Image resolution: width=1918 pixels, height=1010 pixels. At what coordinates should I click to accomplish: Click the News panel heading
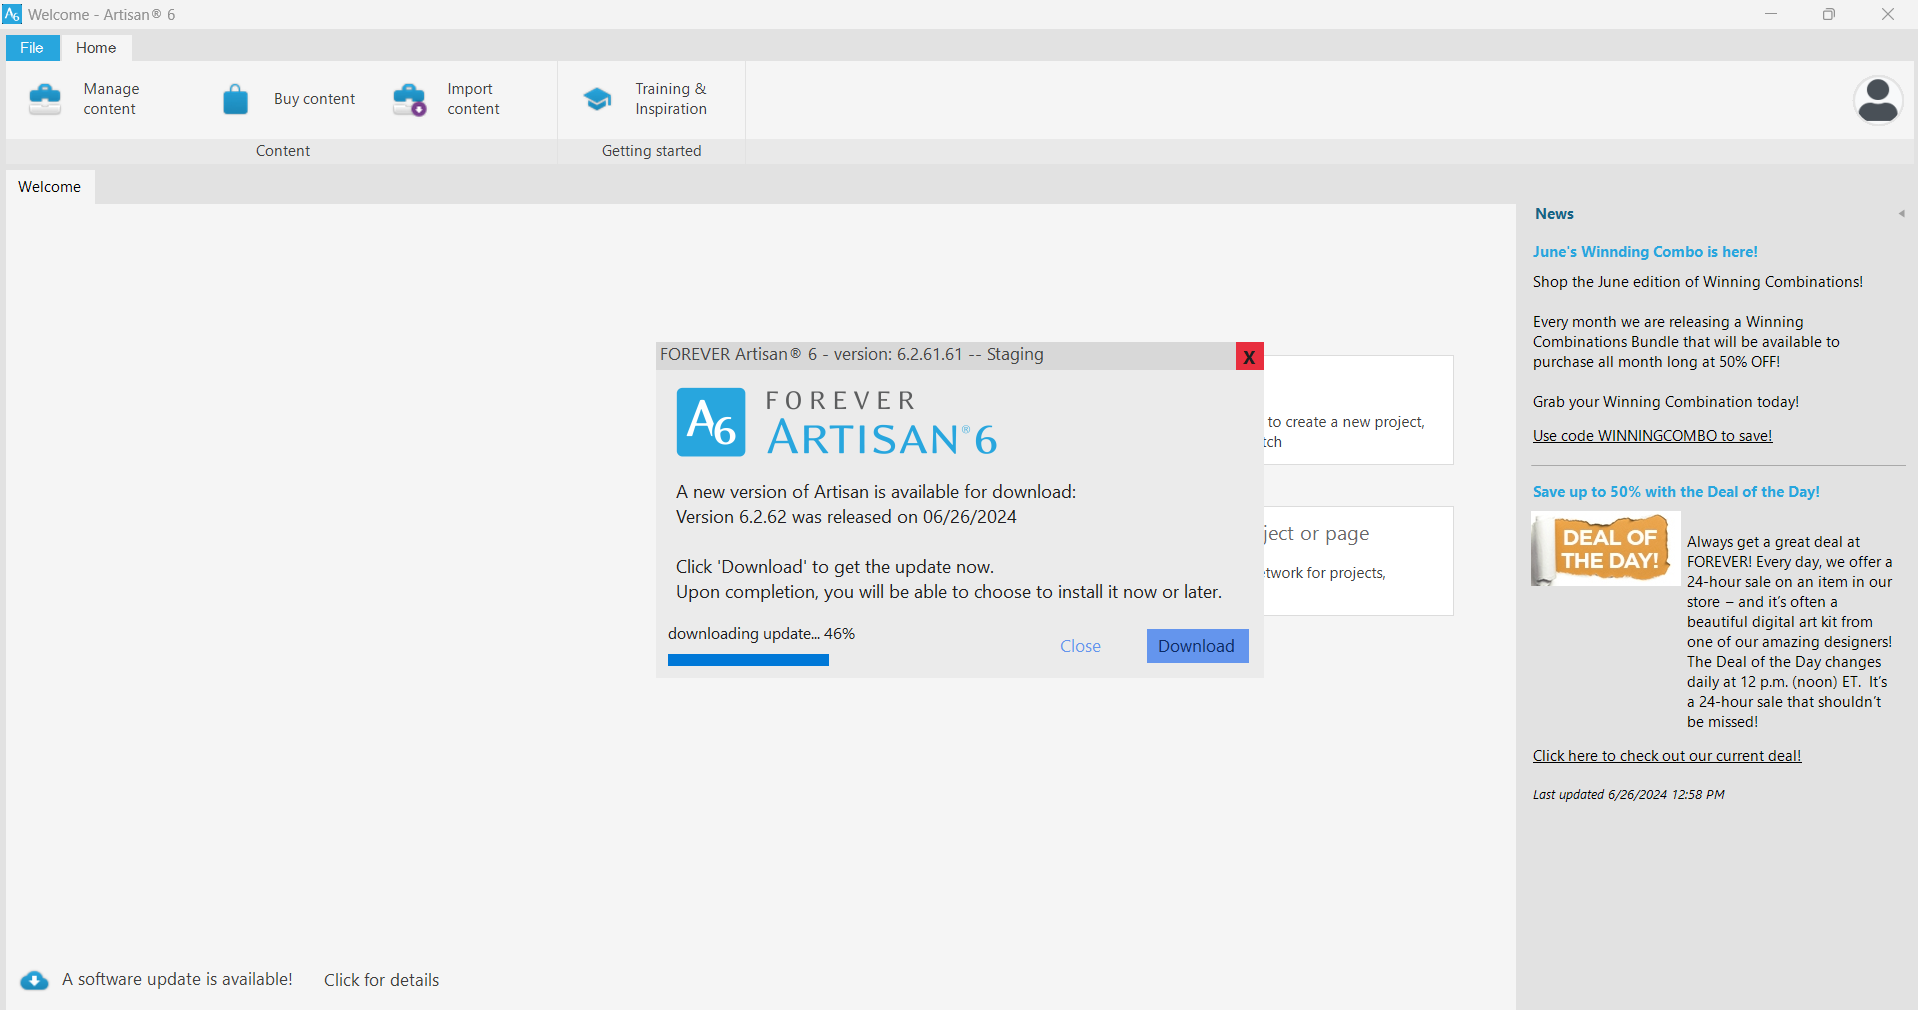[1554, 213]
